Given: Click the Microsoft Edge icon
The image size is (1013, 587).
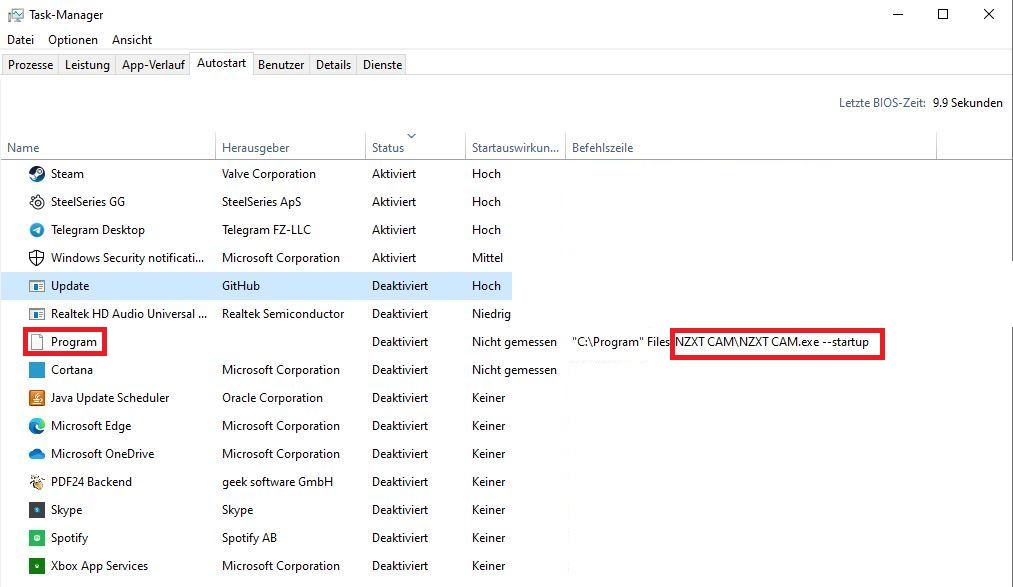Looking at the screenshot, I should click(37, 426).
